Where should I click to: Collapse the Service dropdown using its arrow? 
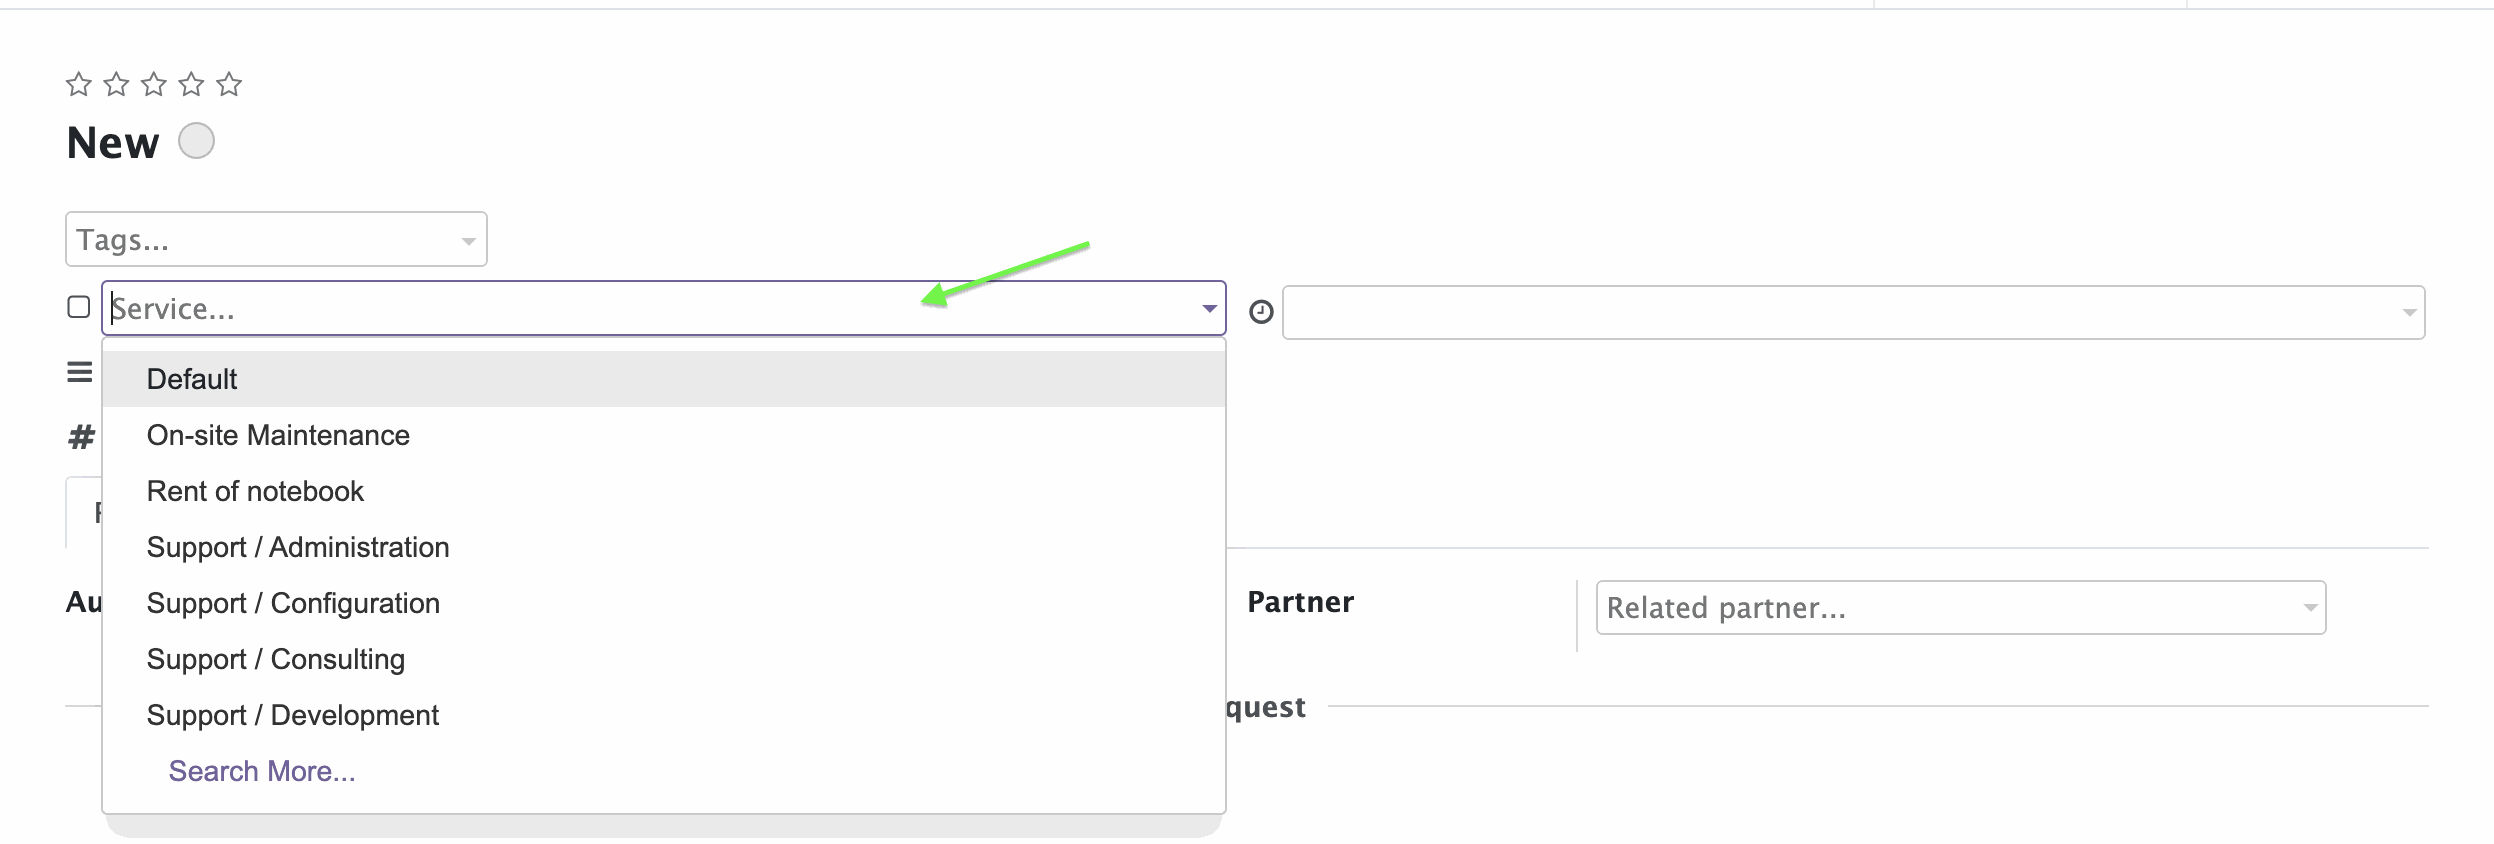[1209, 309]
